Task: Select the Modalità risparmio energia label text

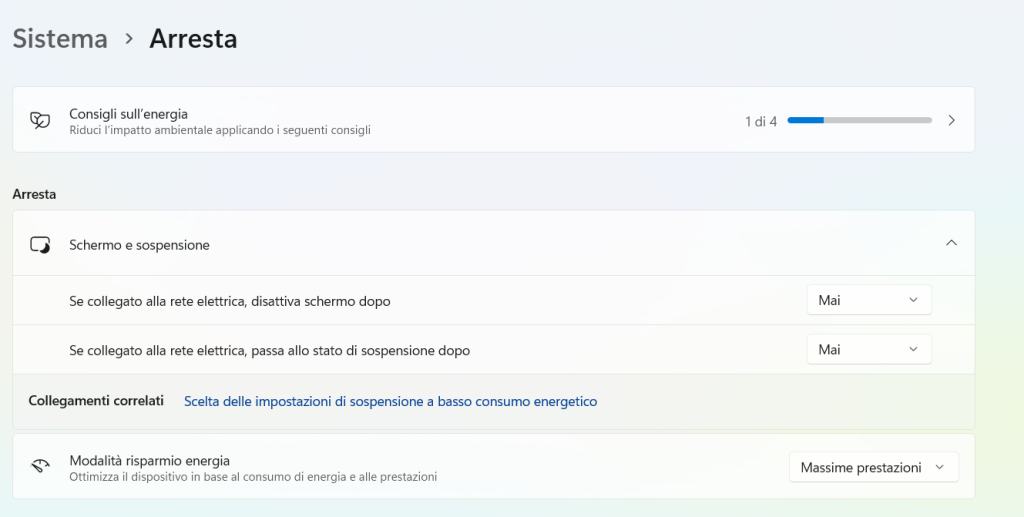Action: click(149, 461)
